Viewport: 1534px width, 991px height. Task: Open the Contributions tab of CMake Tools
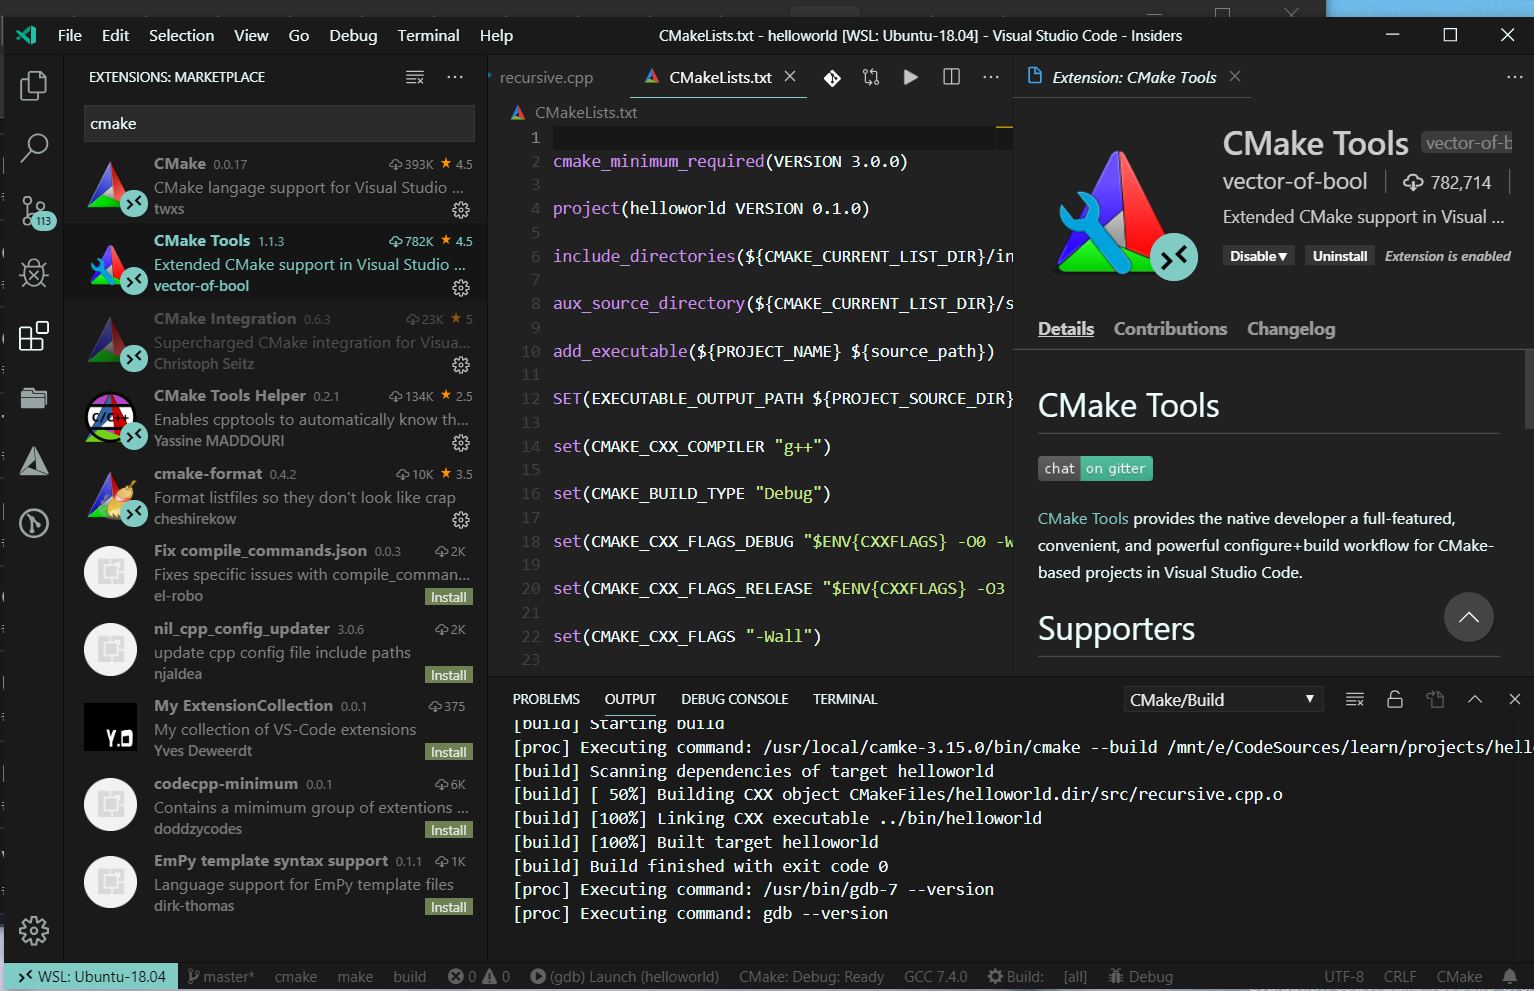[1170, 329]
